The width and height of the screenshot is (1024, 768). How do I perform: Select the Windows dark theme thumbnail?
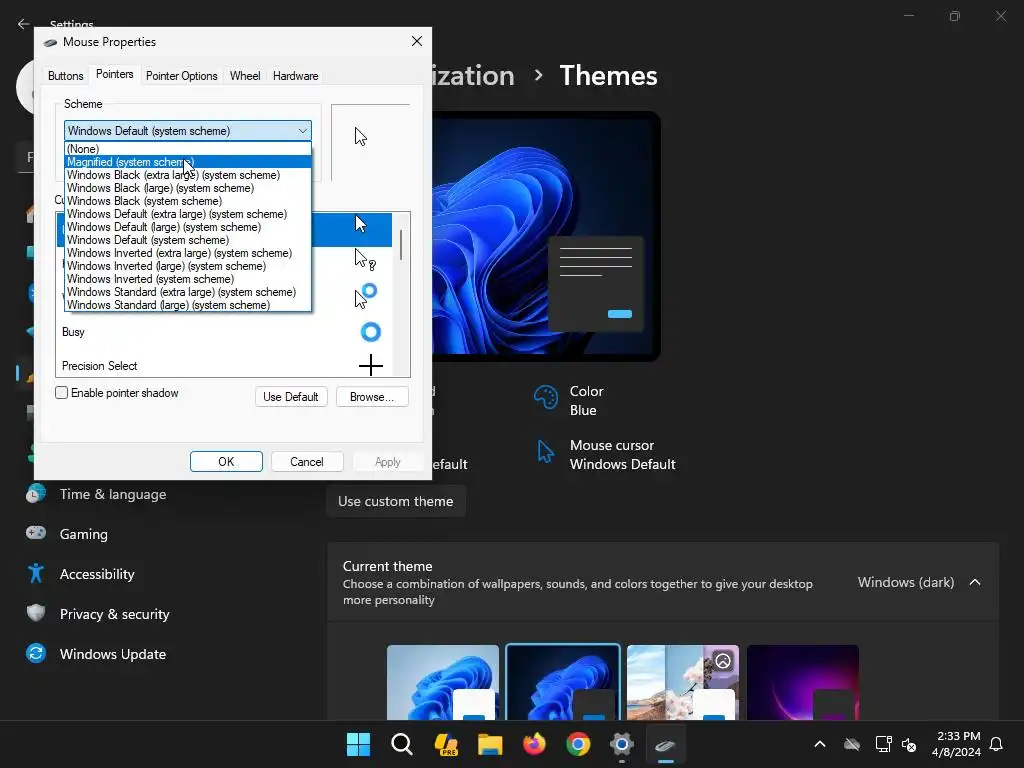[563, 682]
